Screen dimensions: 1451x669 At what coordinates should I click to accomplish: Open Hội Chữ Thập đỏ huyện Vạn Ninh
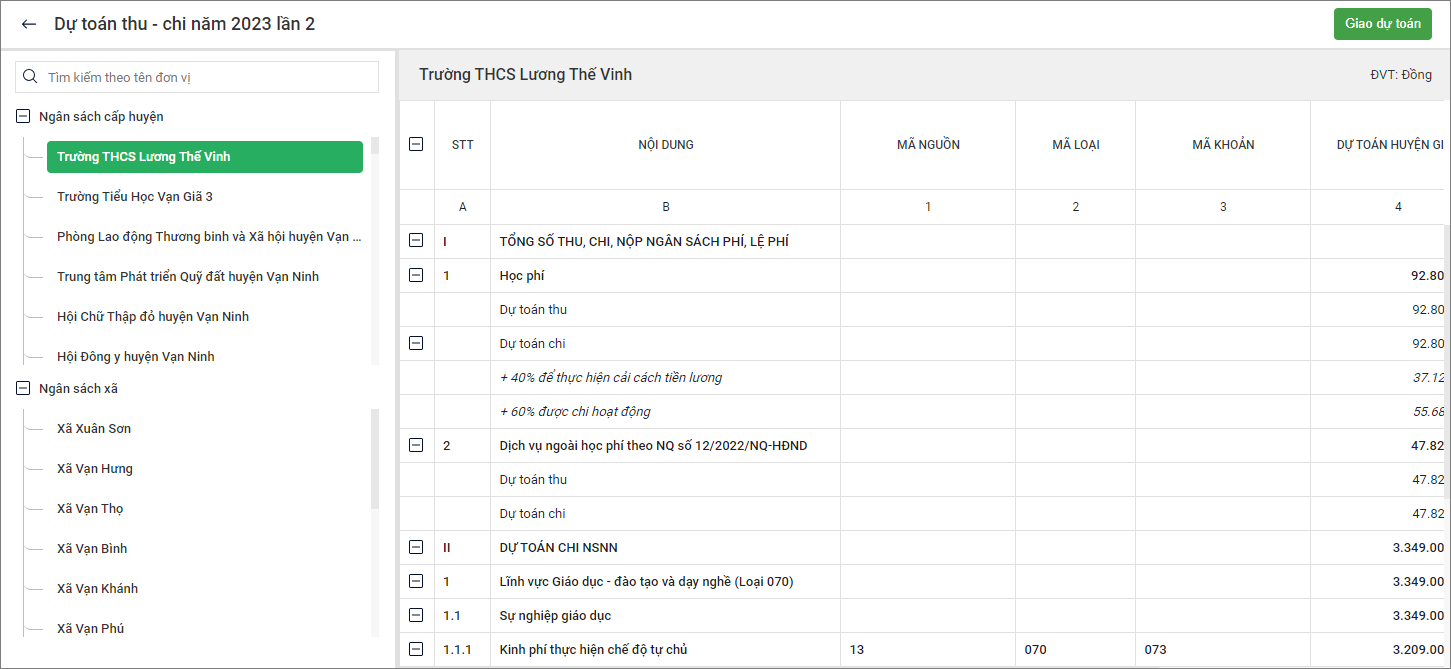coord(153,317)
